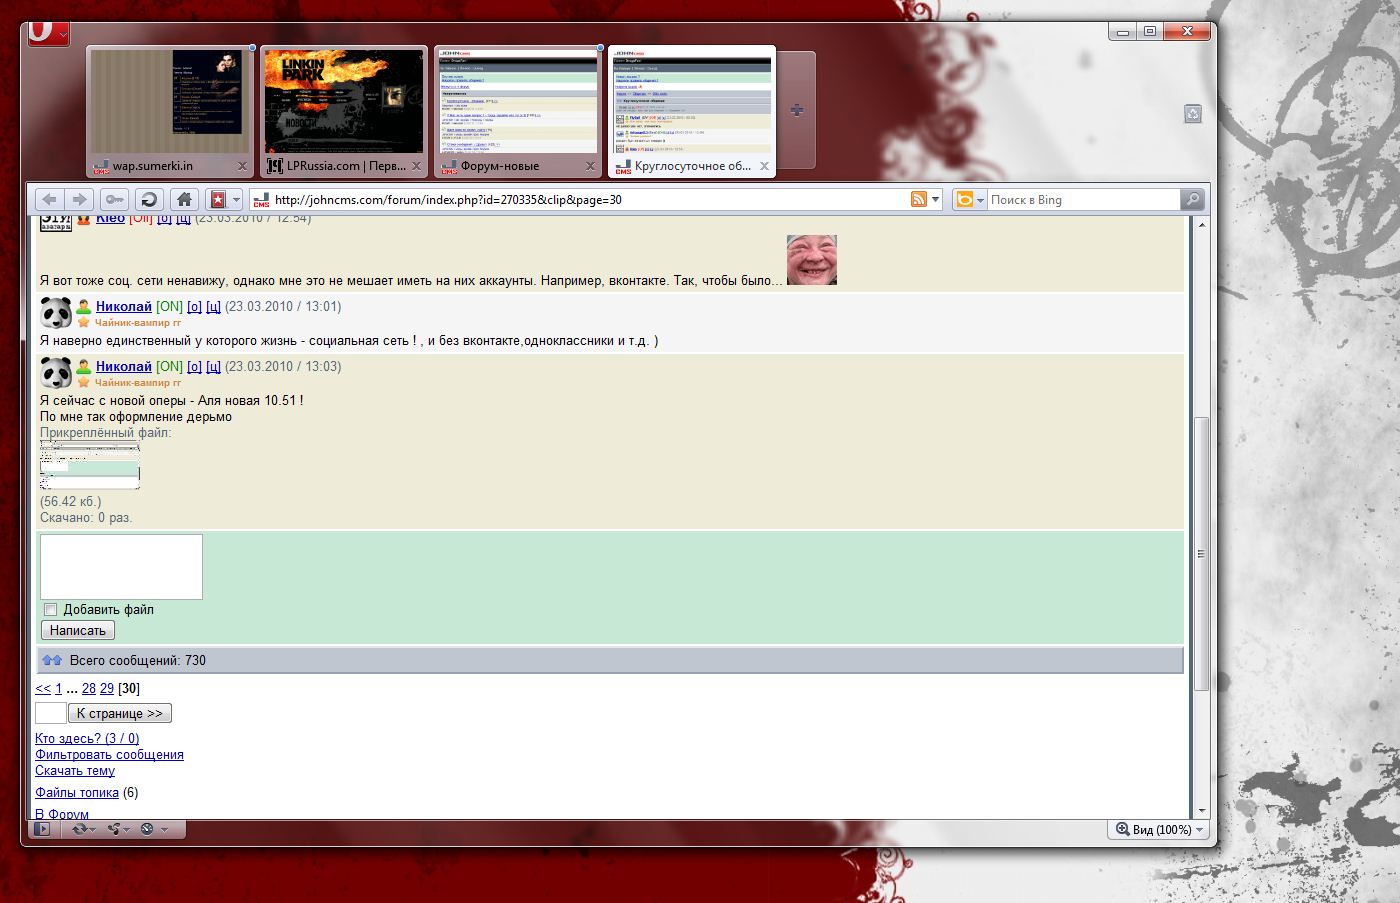This screenshot has height=903, width=1400.
Task: Open the search engine selector dropdown arrow
Action: click(x=980, y=199)
